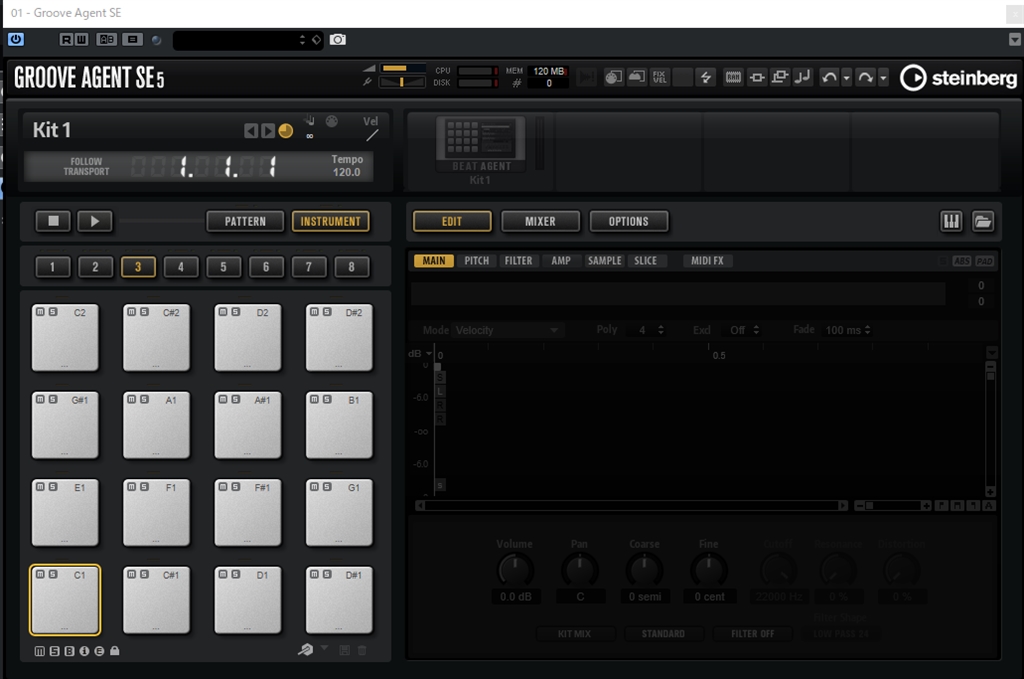This screenshot has width=1024, height=679.
Task: Click the wrench tuning icon
Action: (x=368, y=82)
